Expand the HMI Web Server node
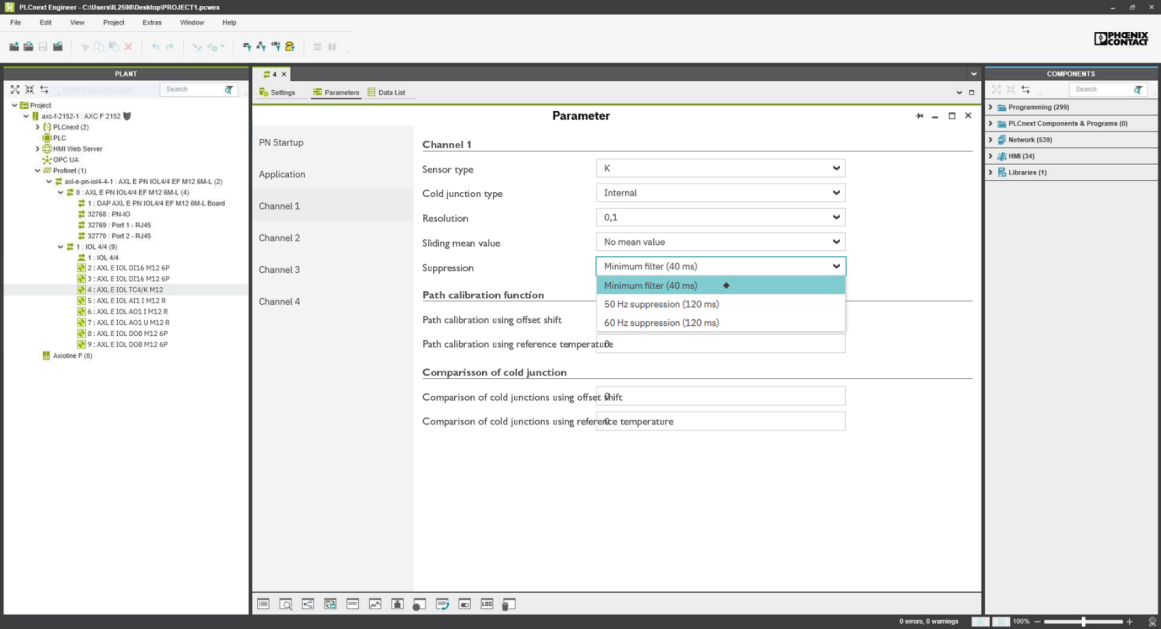 tap(38, 149)
